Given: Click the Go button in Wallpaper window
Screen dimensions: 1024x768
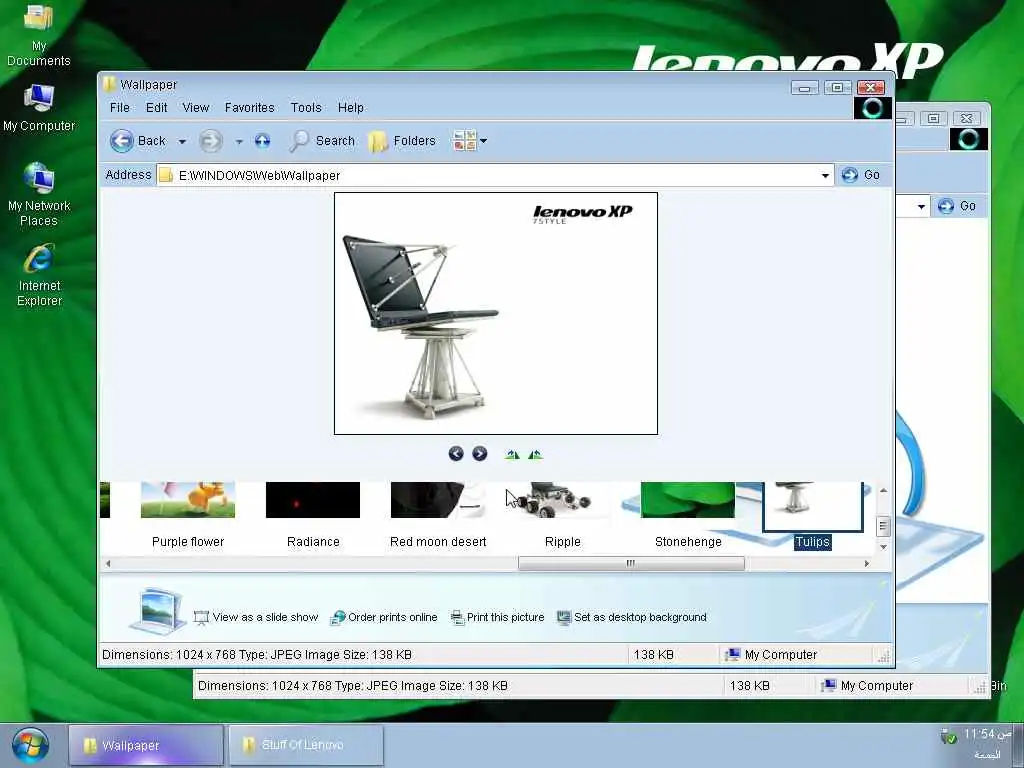Looking at the screenshot, I should (x=861, y=174).
